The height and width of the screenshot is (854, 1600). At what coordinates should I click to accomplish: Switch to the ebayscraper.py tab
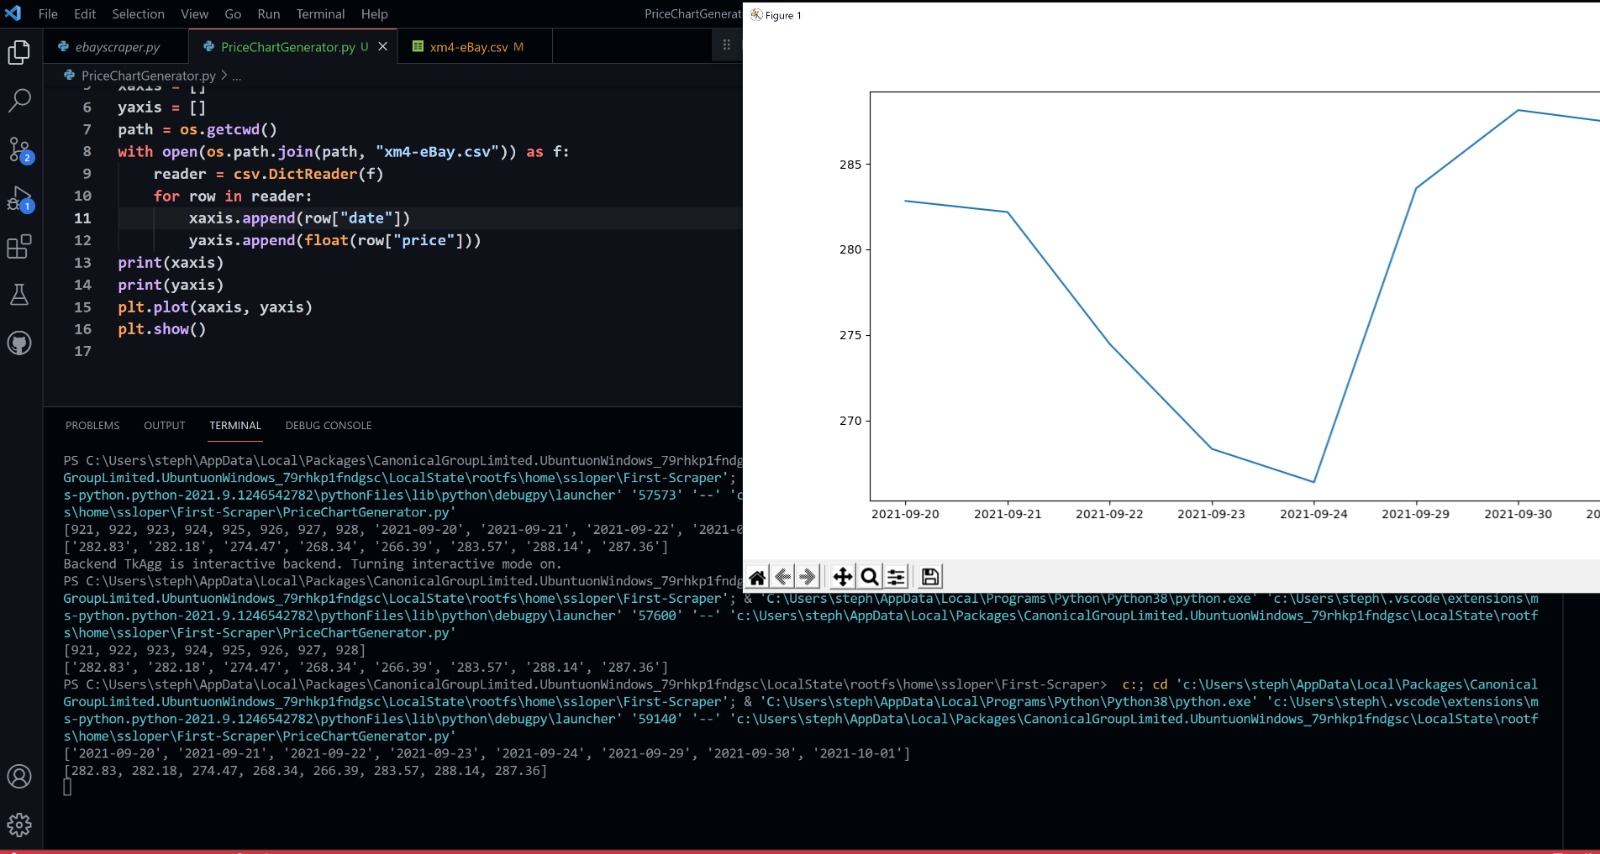116,47
